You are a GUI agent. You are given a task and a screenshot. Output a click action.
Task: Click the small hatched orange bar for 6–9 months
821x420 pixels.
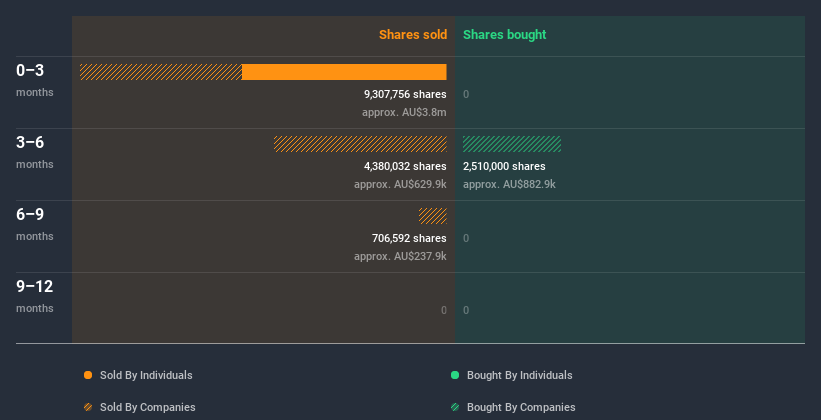[x=432, y=216]
